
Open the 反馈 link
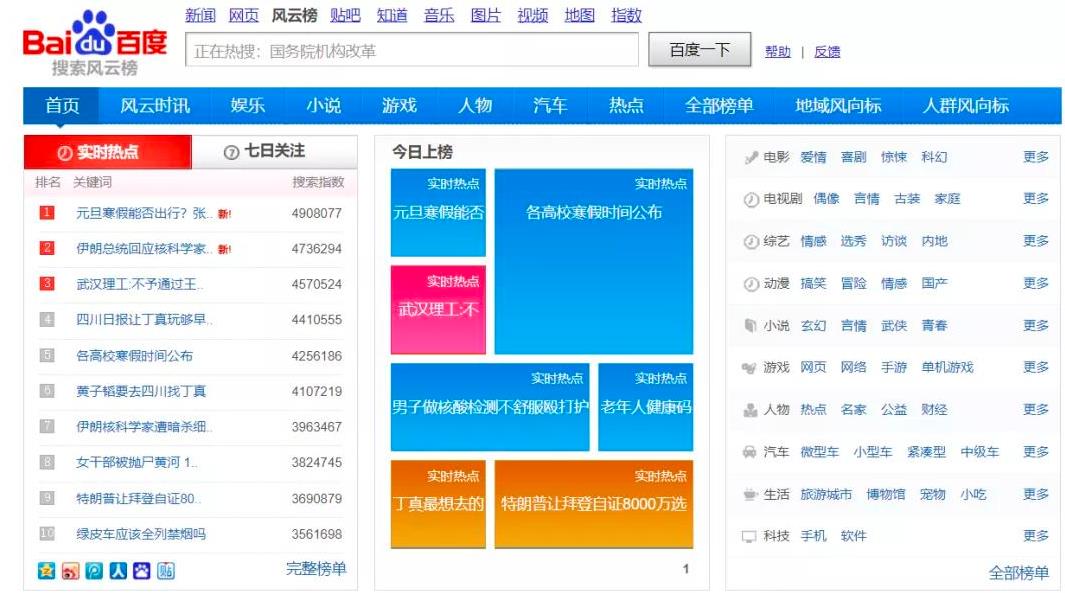(x=827, y=52)
